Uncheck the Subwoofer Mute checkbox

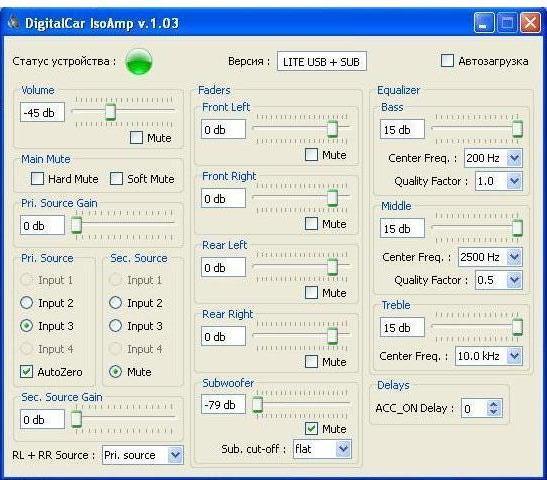(311, 428)
